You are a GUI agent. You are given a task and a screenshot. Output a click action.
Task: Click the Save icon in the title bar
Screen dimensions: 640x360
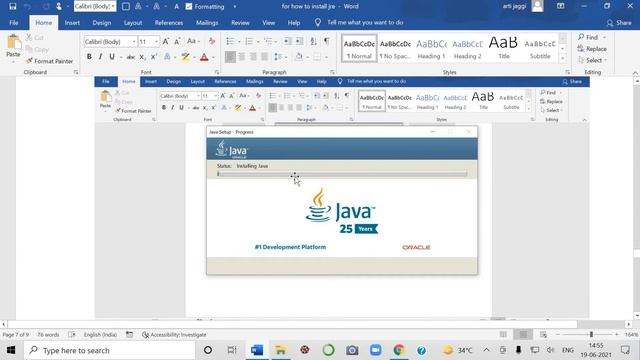(x=13, y=6)
